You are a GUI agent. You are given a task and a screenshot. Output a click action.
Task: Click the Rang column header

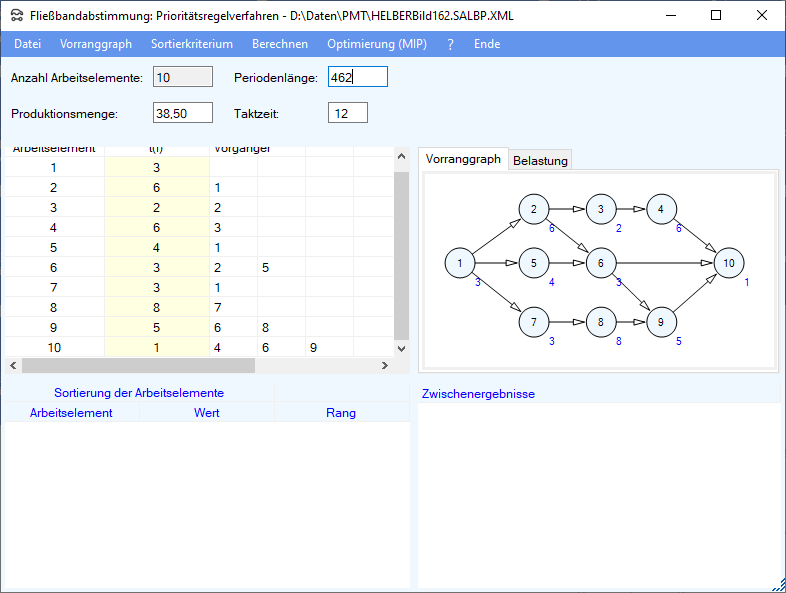(341, 413)
